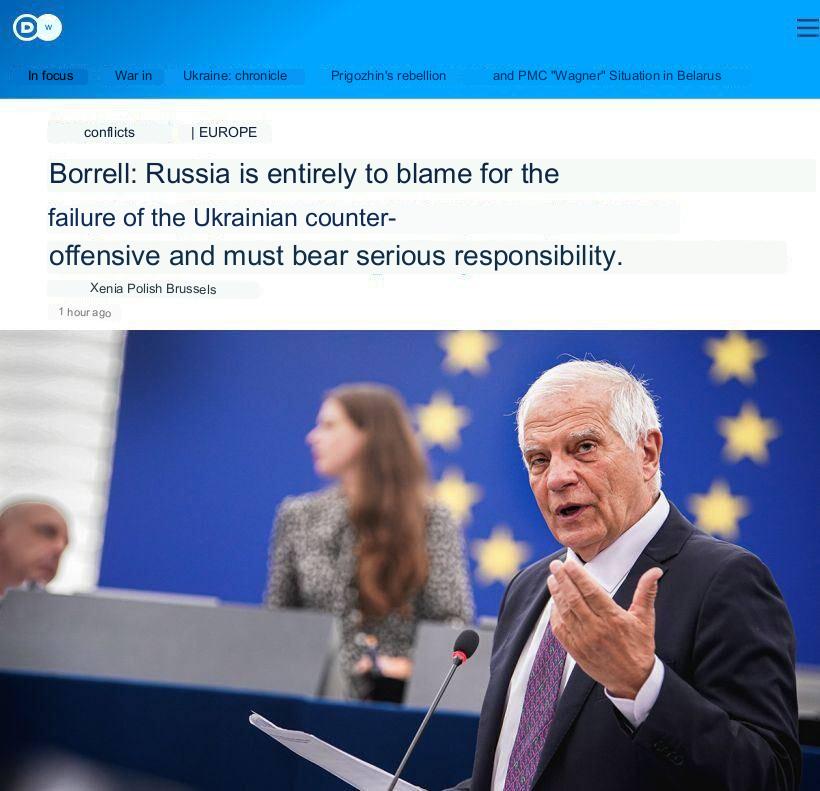Click the '1 hour ago' timestamp
Viewport: 820px width, 791px height.
pos(85,312)
